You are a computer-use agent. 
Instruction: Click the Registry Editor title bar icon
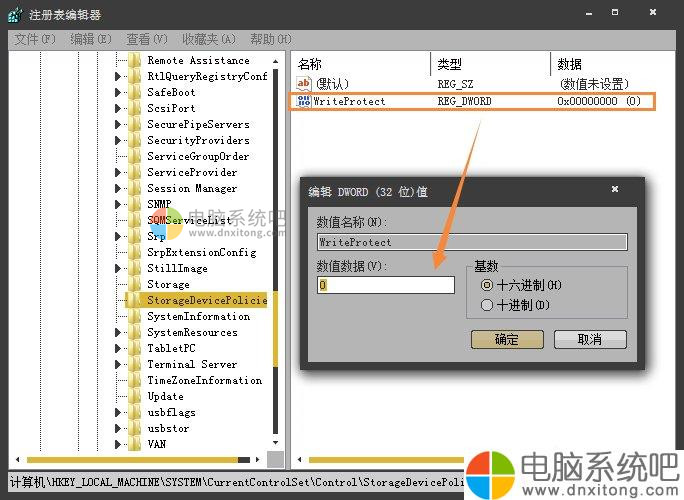point(15,14)
